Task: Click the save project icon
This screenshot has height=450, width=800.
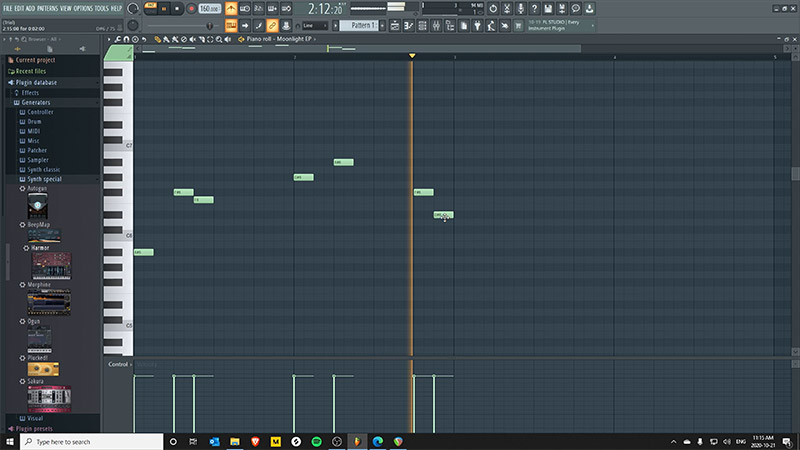Action: [x=546, y=9]
